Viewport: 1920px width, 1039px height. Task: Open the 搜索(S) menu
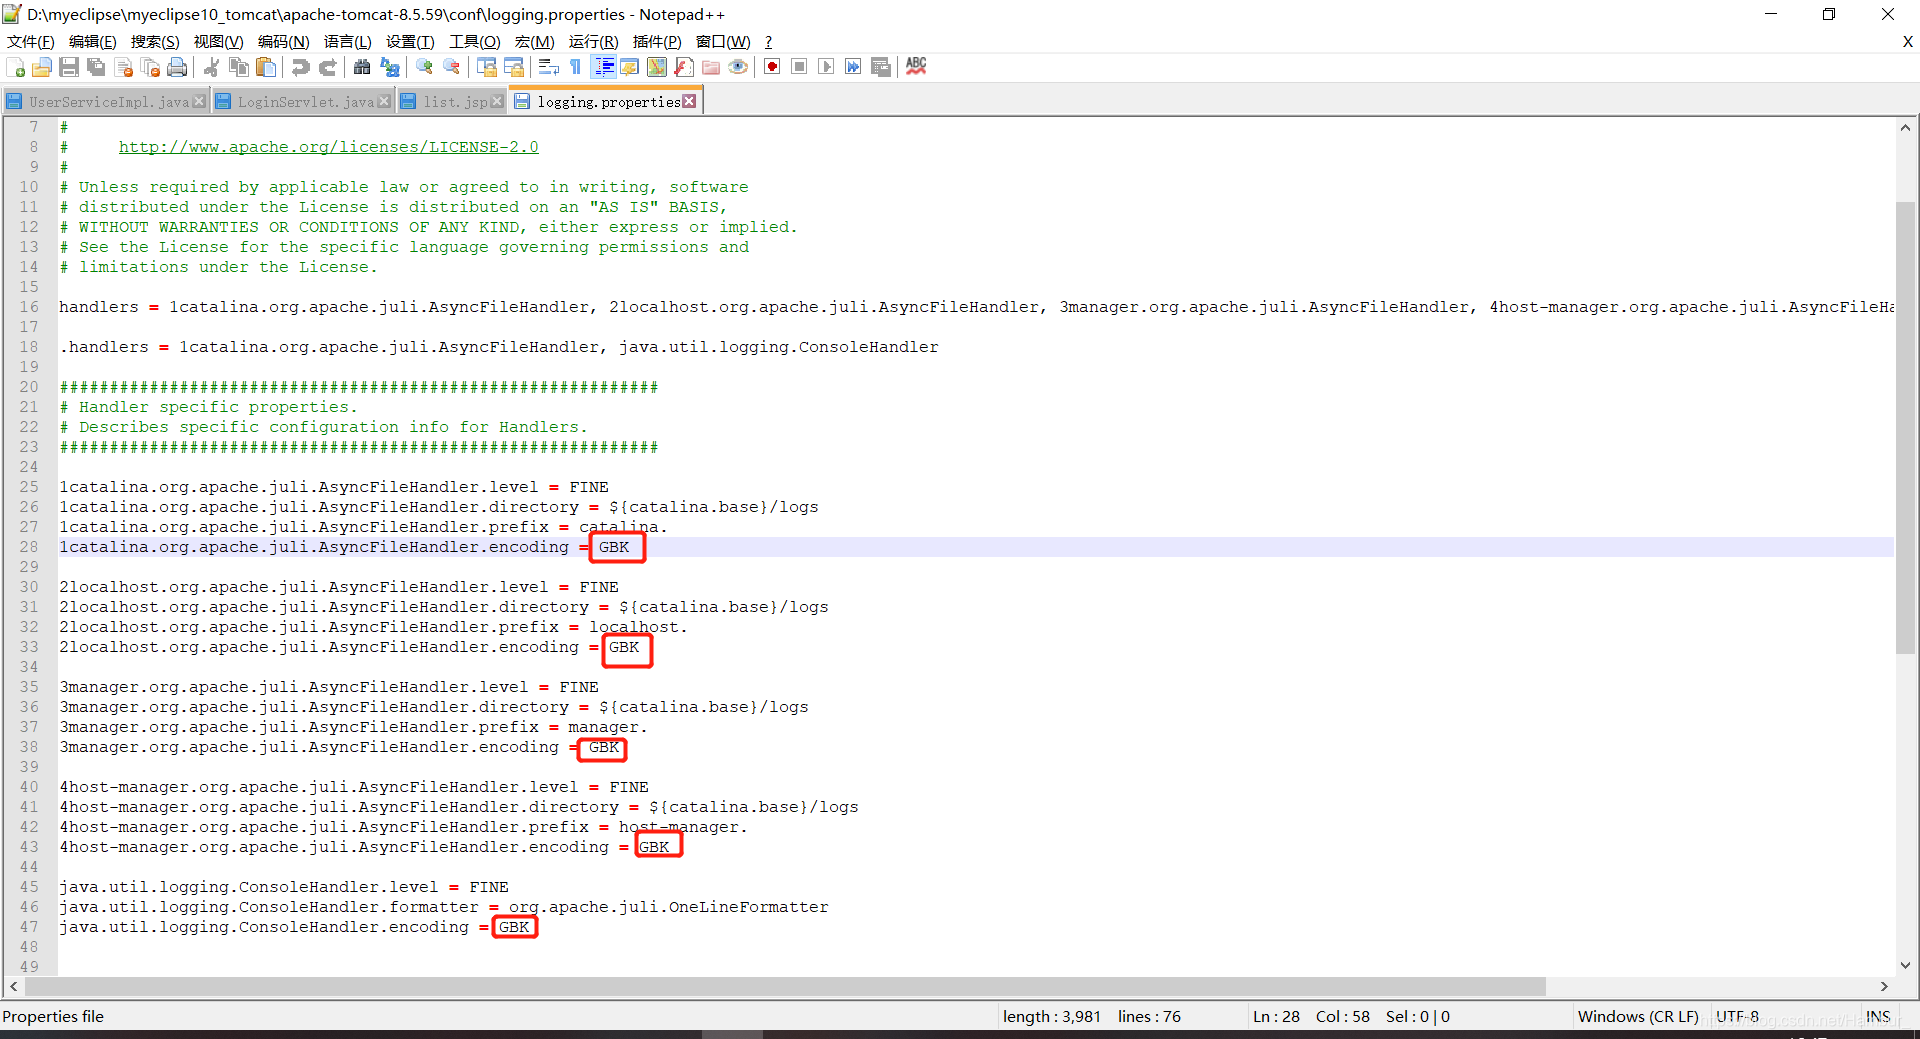click(x=155, y=42)
